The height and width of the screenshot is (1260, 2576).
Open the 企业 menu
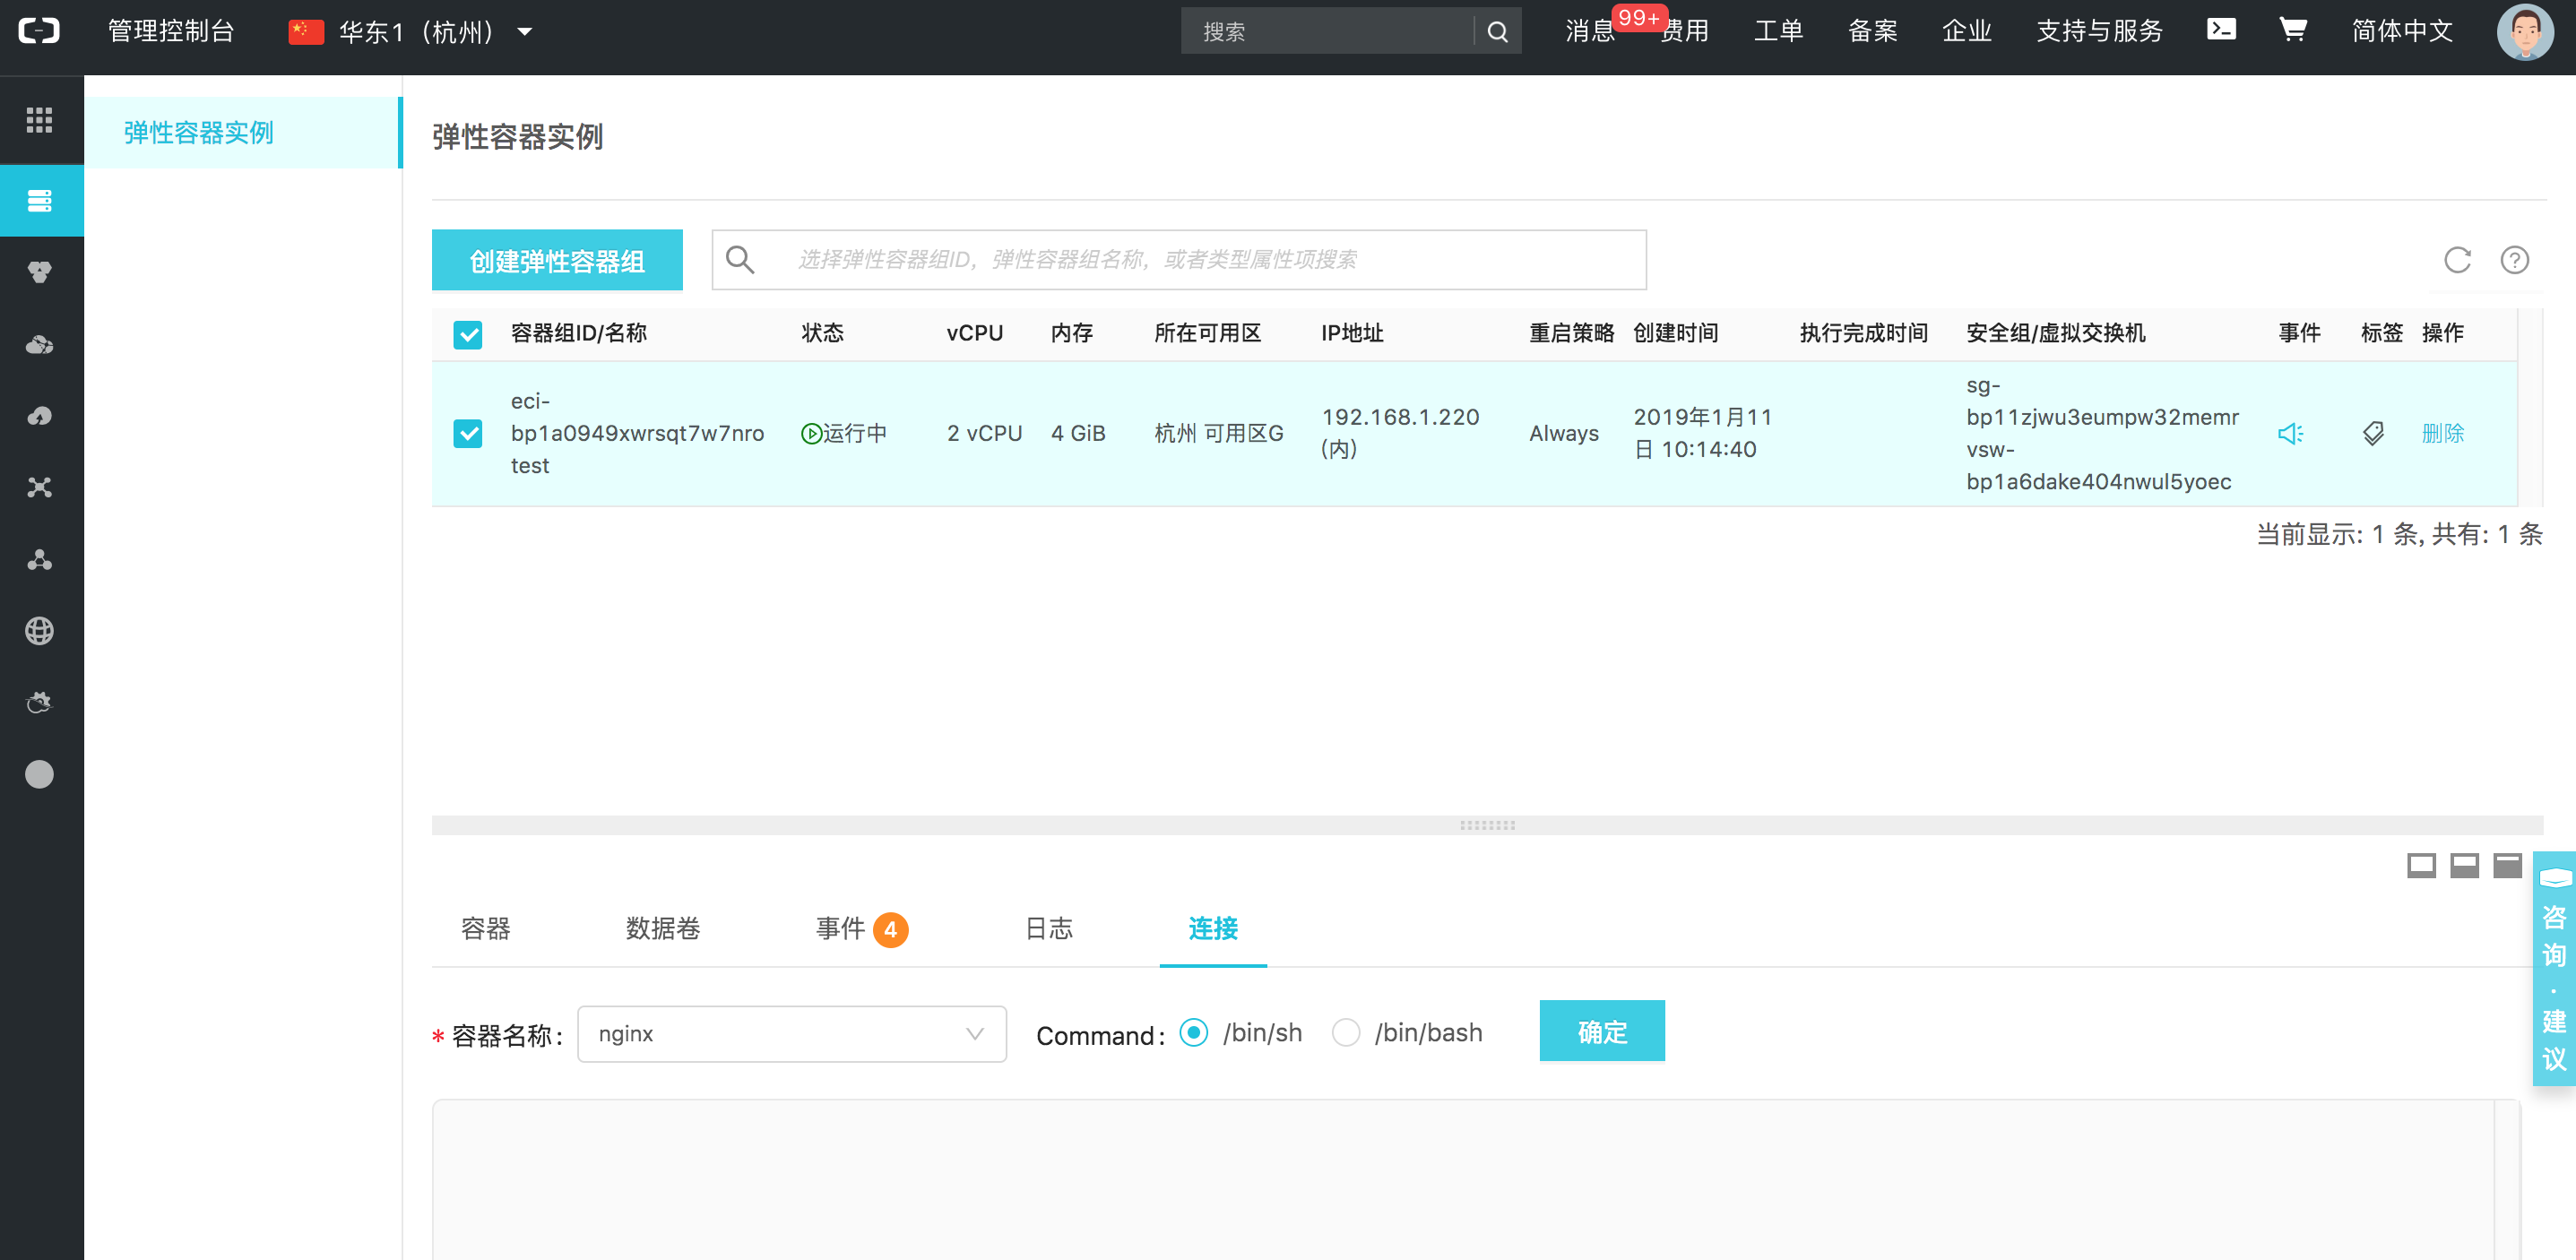1966,31
